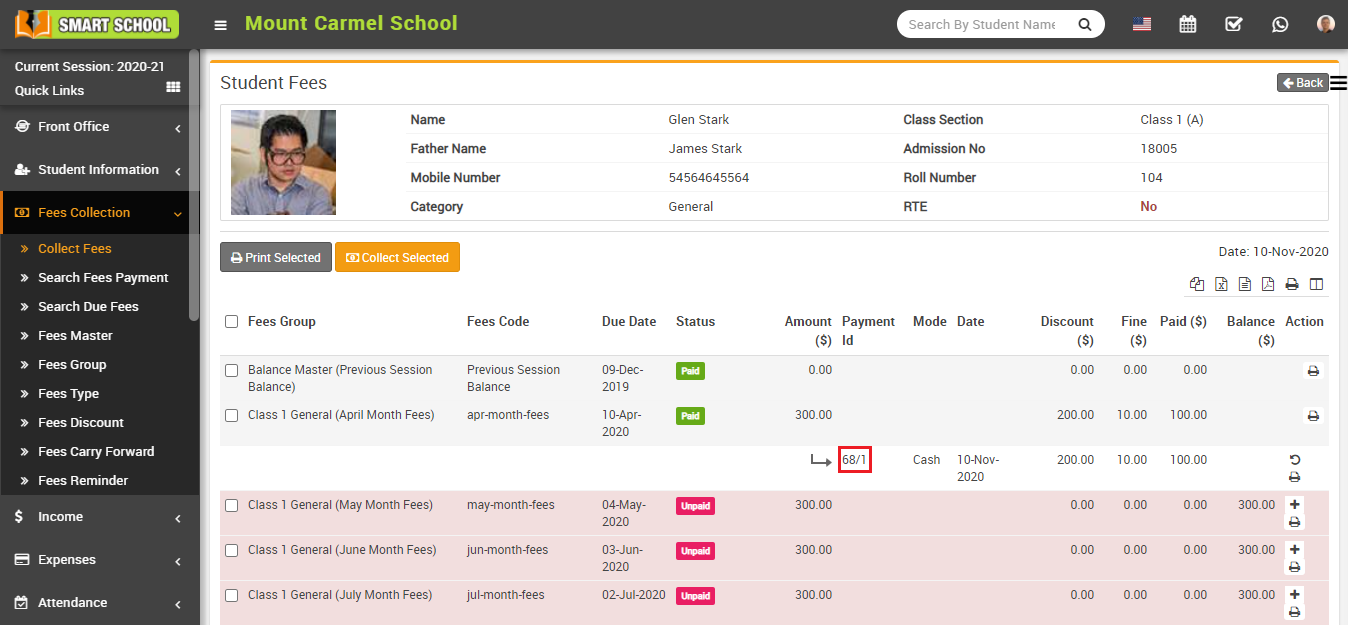Print the fees table
This screenshot has height=625, width=1366.
(x=1292, y=284)
